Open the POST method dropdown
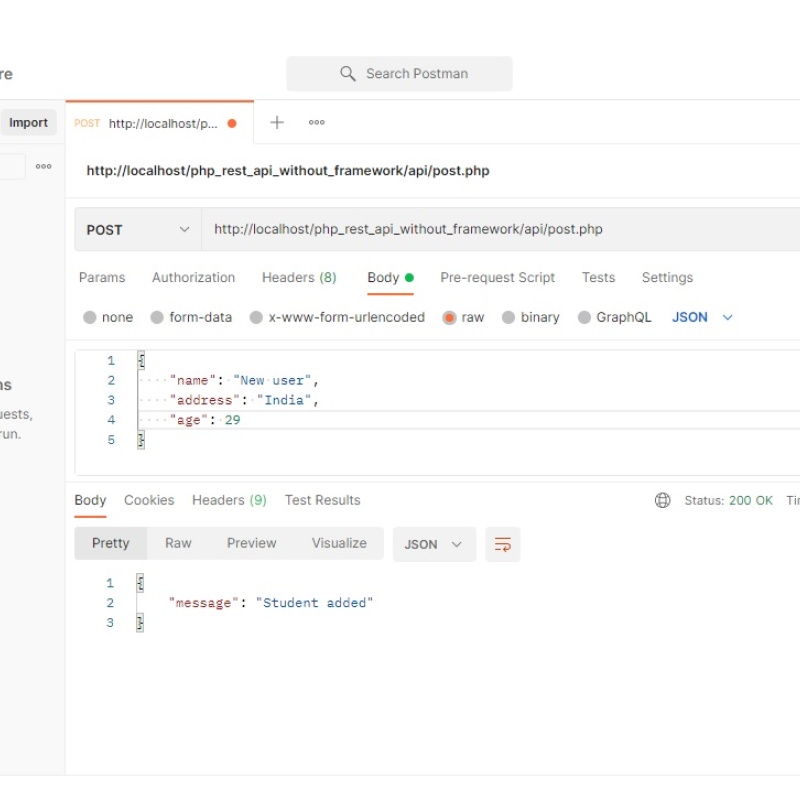The width and height of the screenshot is (800, 800). point(138,230)
